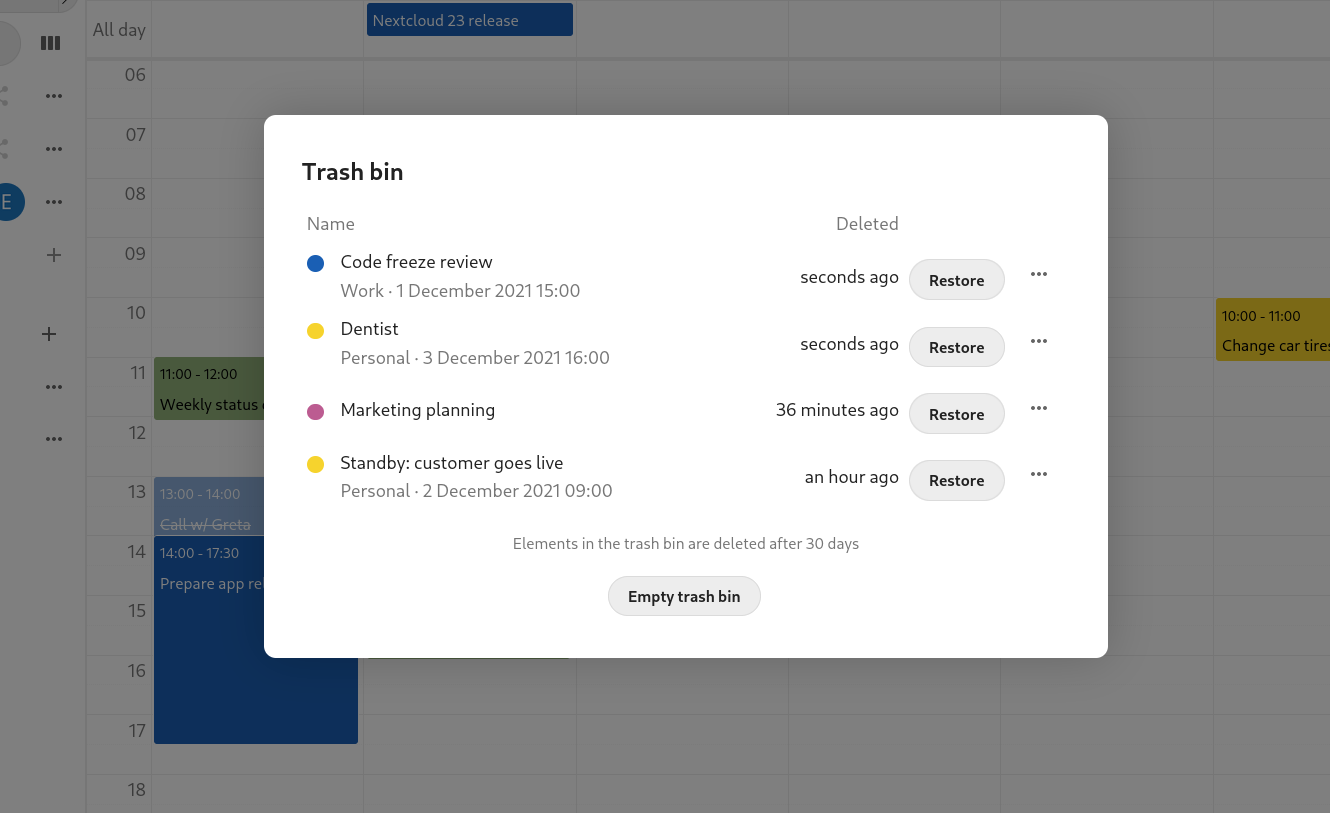
Task: Restore the Marketing planning event
Action: [956, 413]
